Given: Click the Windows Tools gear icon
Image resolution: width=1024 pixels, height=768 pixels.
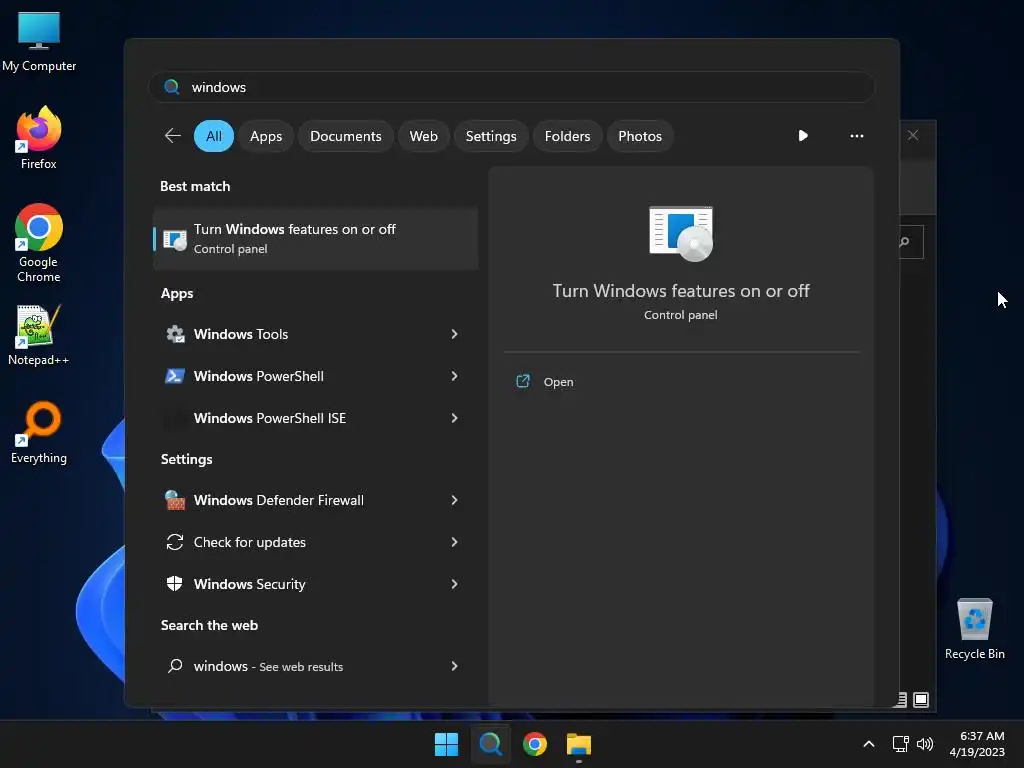Looking at the screenshot, I should [175, 334].
